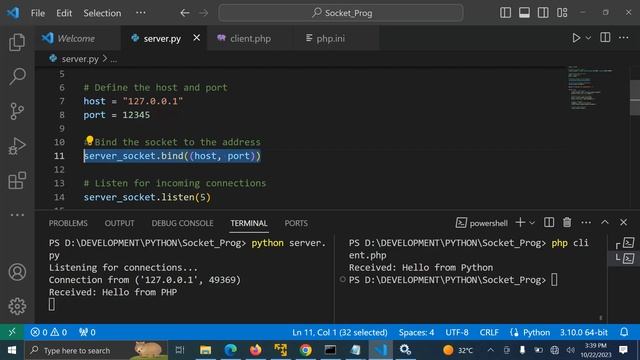Kill the terminal with trash icon
This screenshot has height=360, width=640.
[567, 222]
